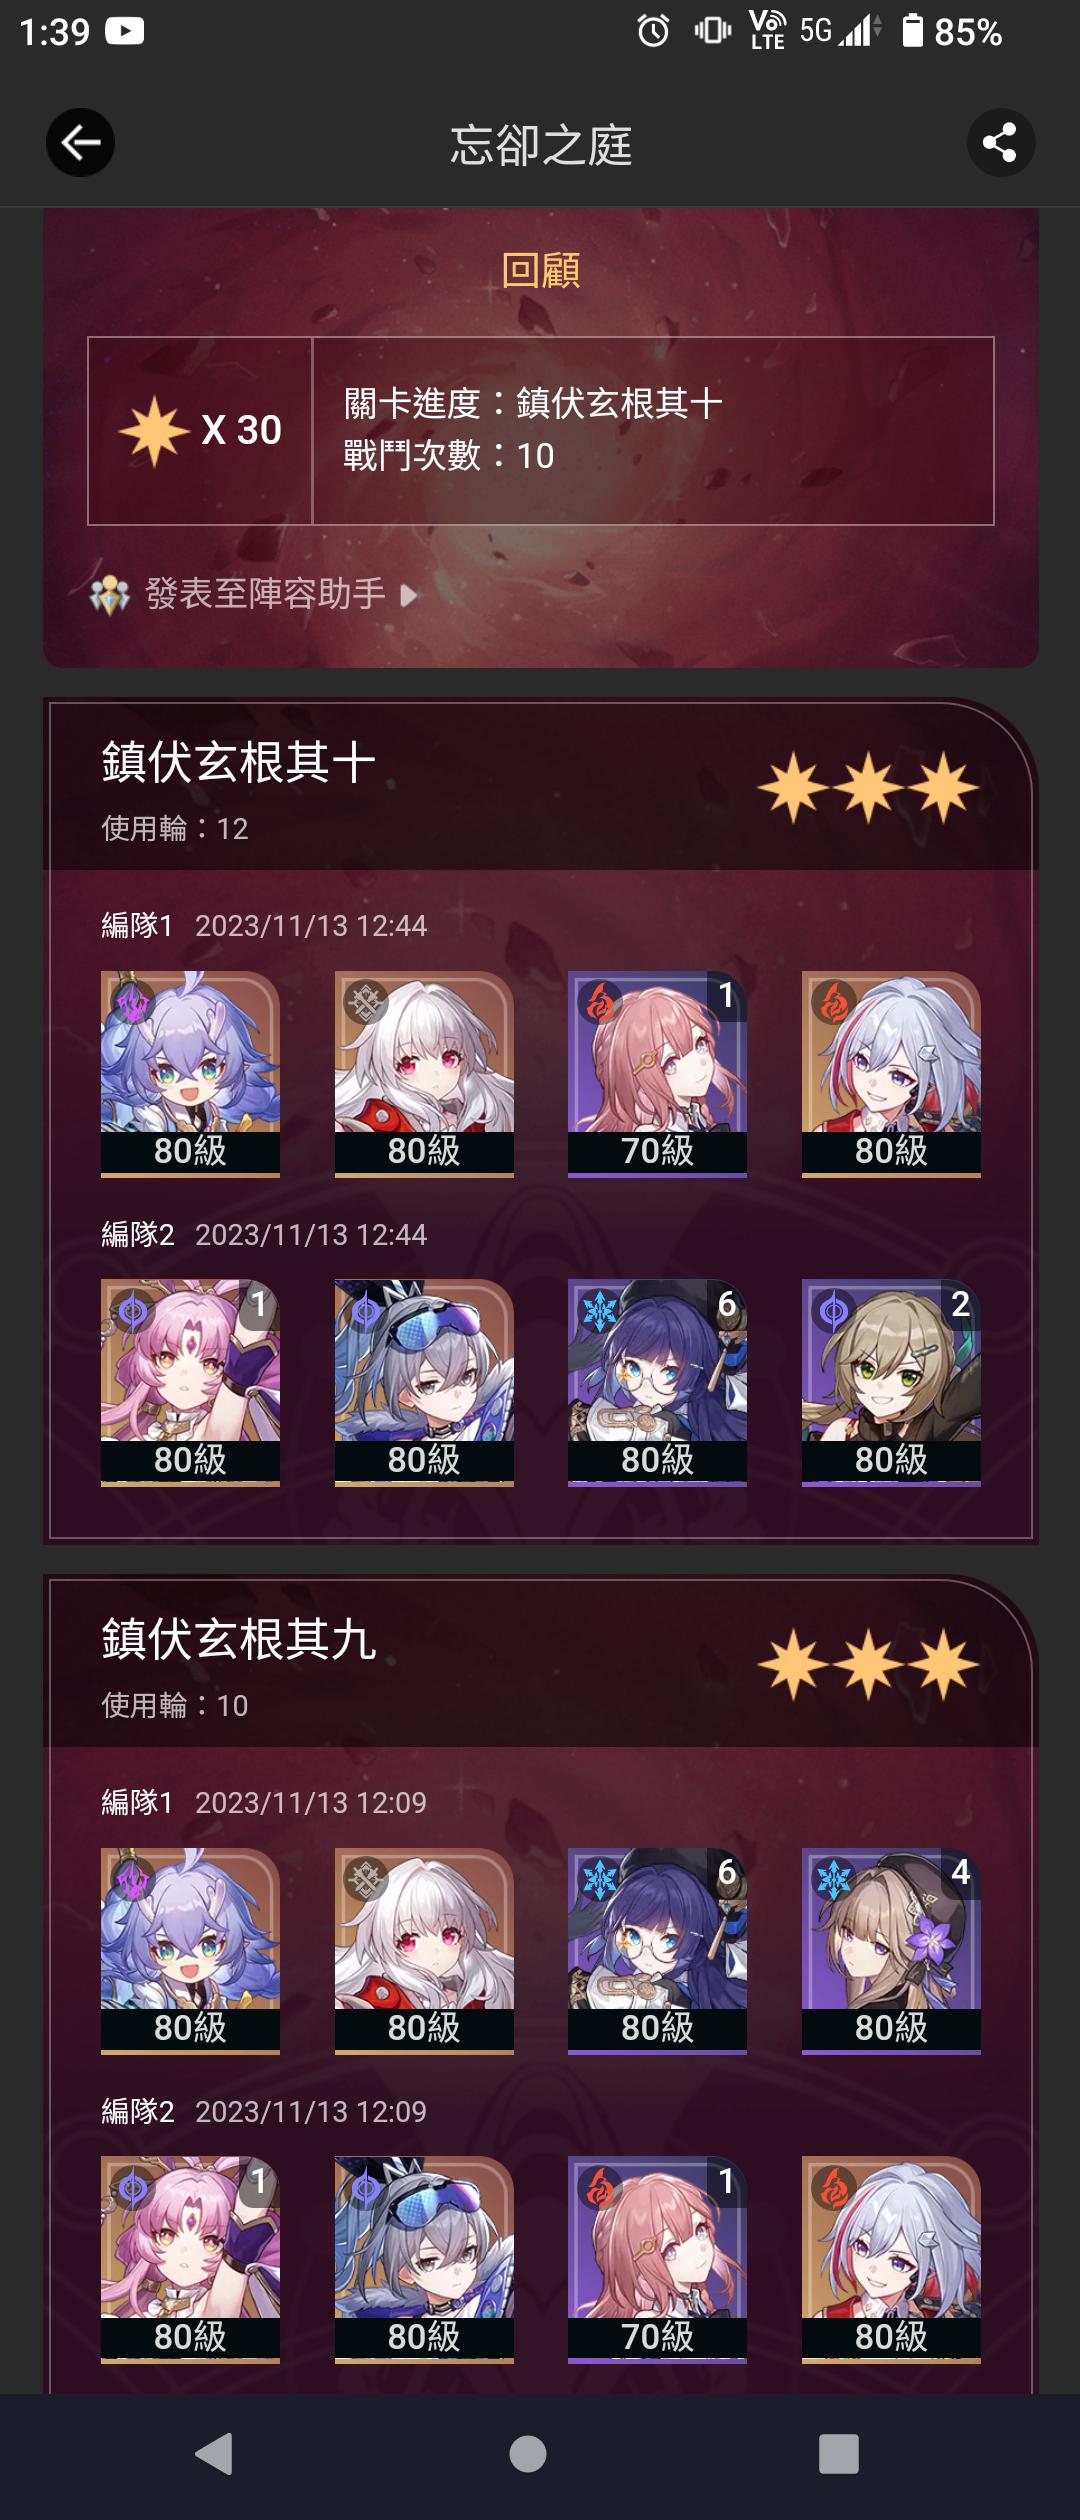Open the blue-haired dragon character in 其十 team 1
1080x2520 pixels.
click(190, 1074)
